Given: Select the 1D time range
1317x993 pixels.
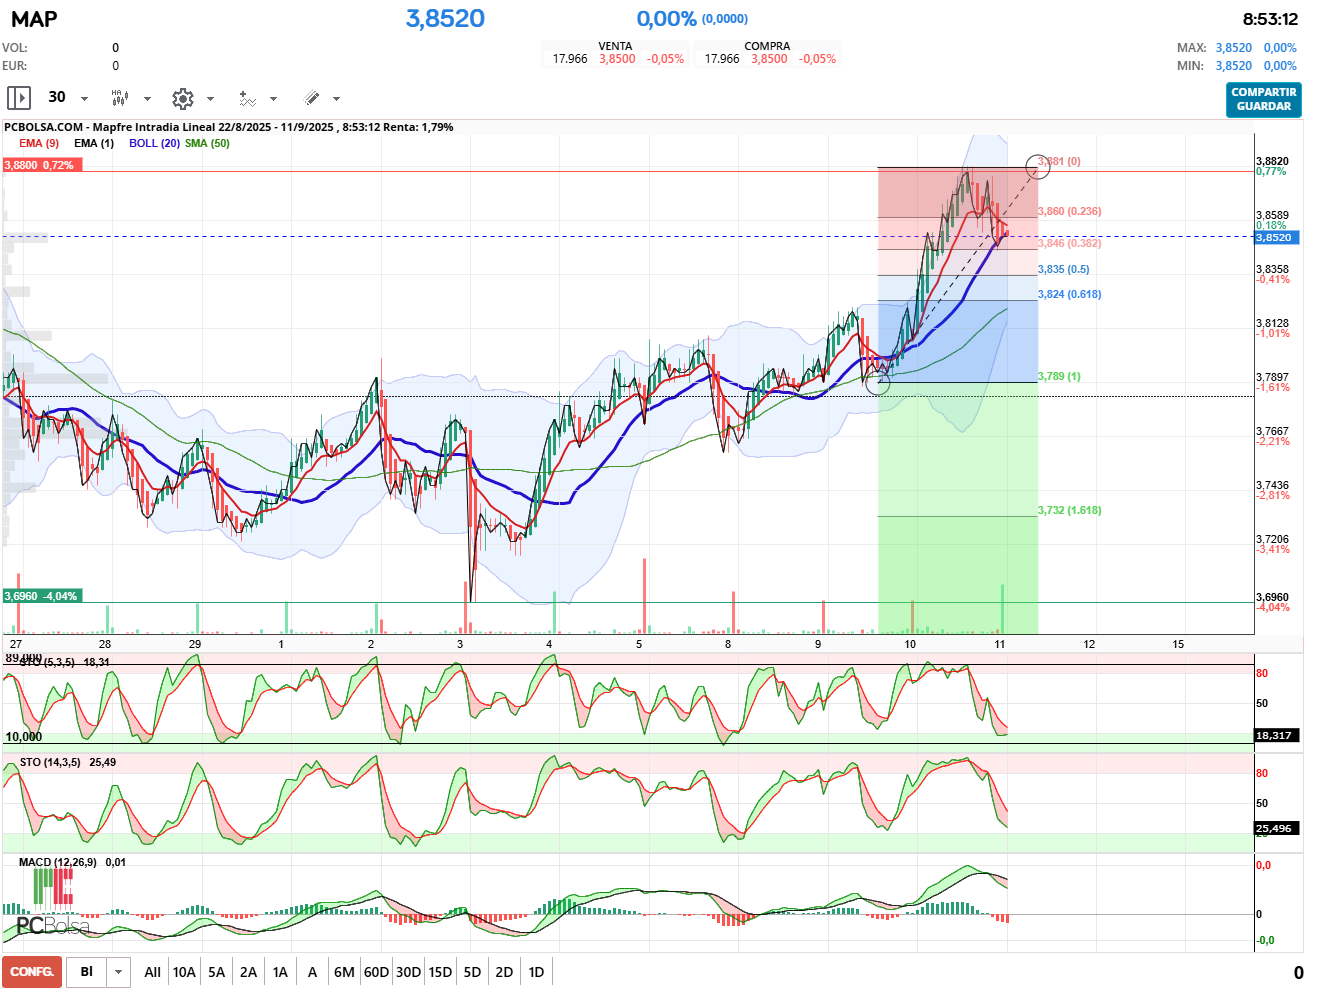Looking at the screenshot, I should [x=536, y=972].
